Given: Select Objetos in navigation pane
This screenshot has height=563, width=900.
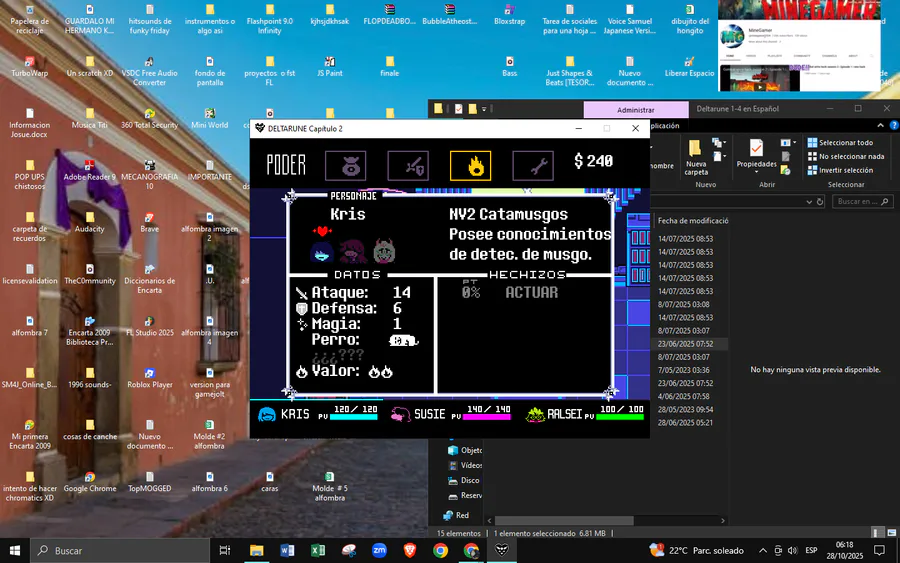Looking at the screenshot, I should coord(465,451).
